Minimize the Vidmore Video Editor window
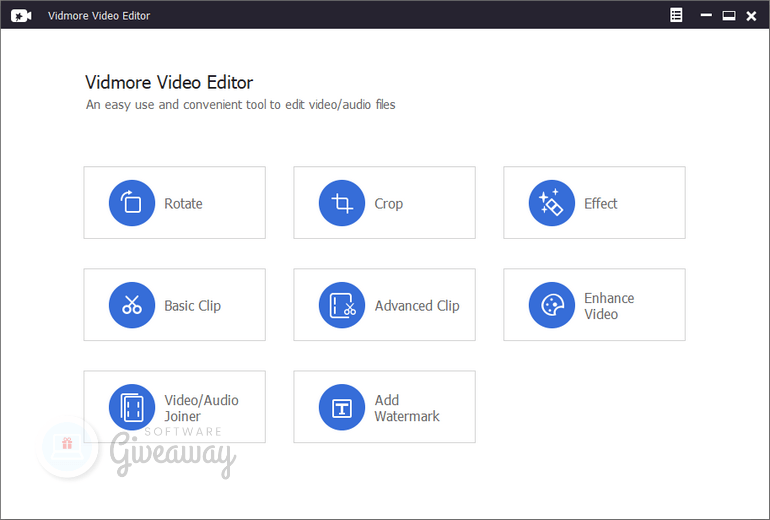770x520 pixels. (x=706, y=15)
